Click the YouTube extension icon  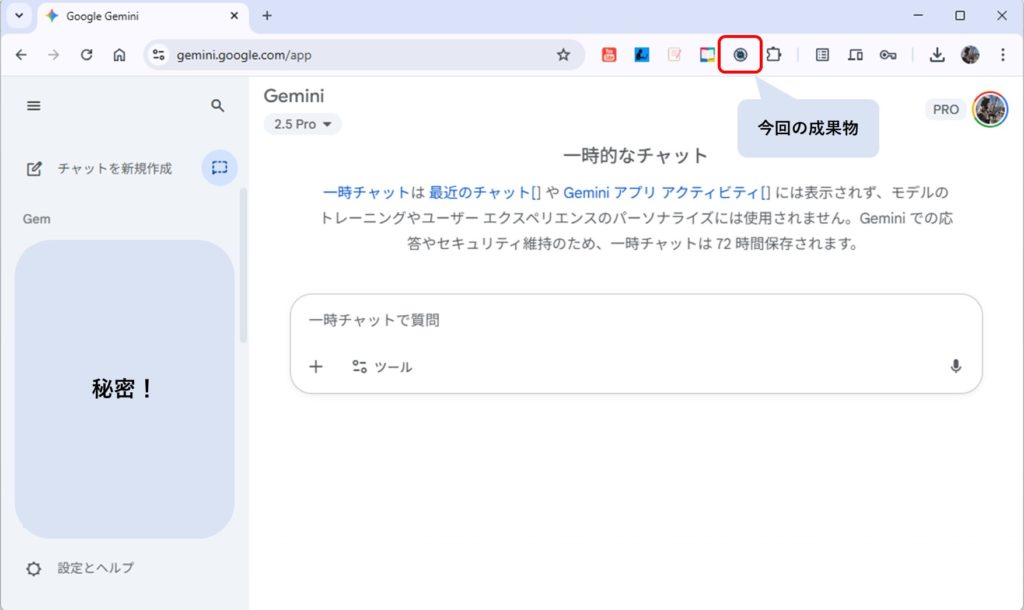(609, 55)
